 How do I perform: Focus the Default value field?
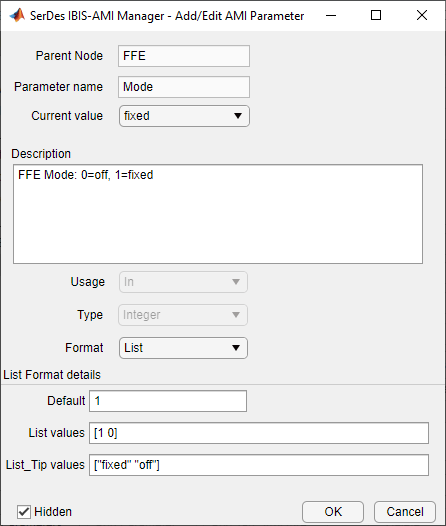click(x=168, y=401)
